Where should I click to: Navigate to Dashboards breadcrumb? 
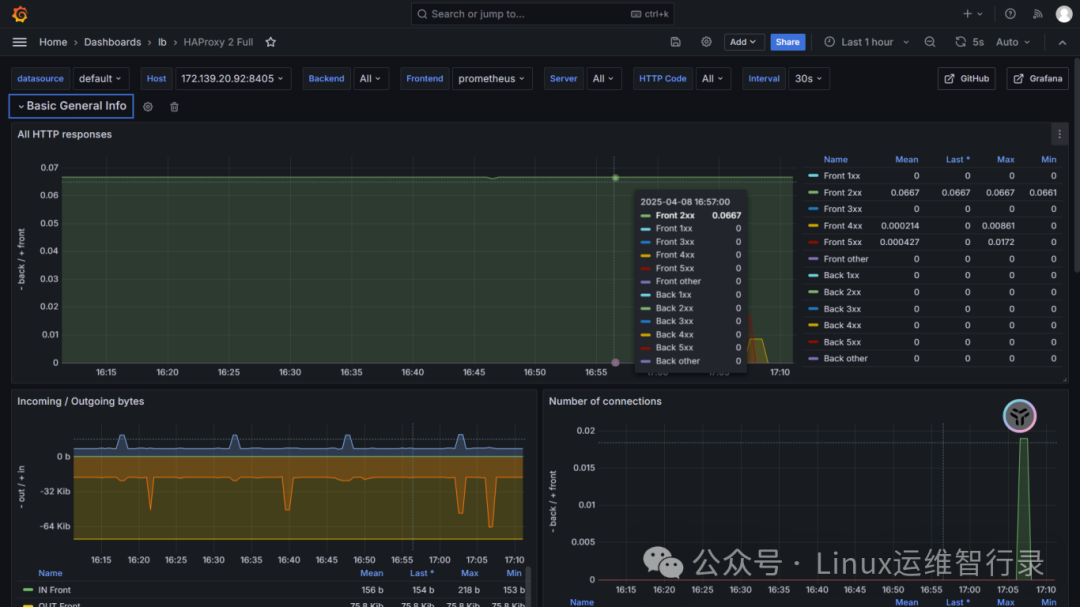112,42
